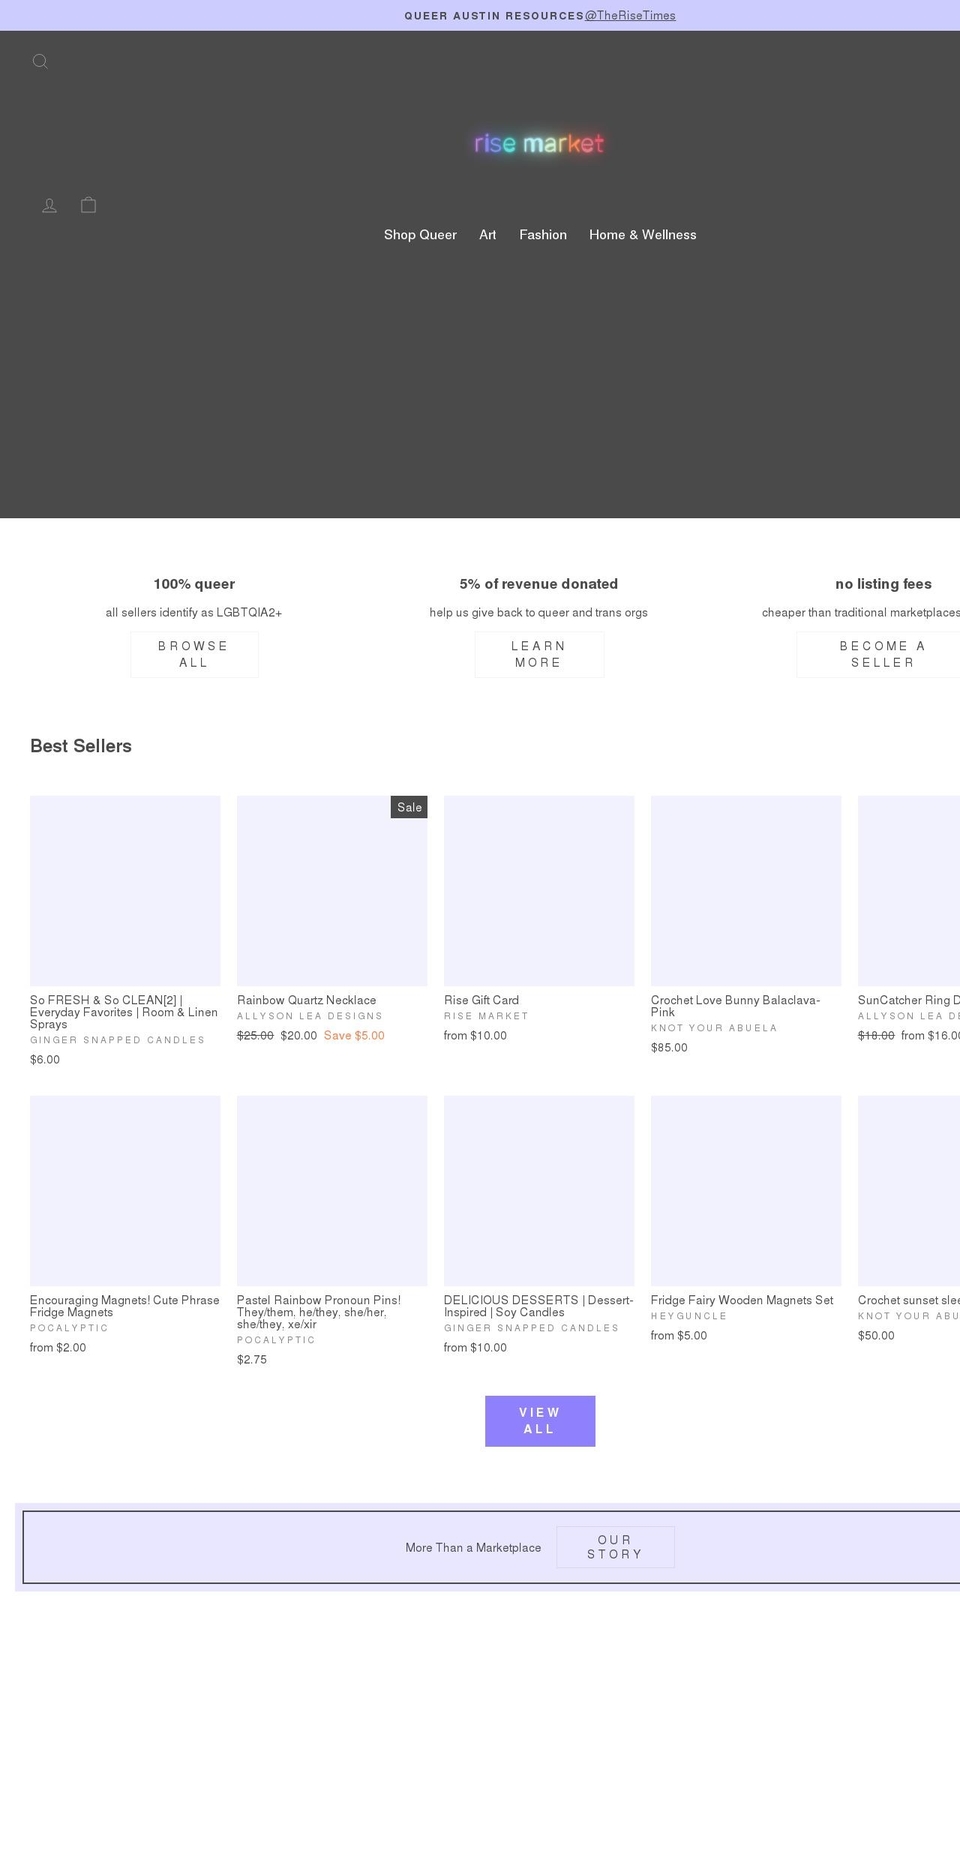Click the Our Story button
The image size is (960, 1875).
point(615,1547)
